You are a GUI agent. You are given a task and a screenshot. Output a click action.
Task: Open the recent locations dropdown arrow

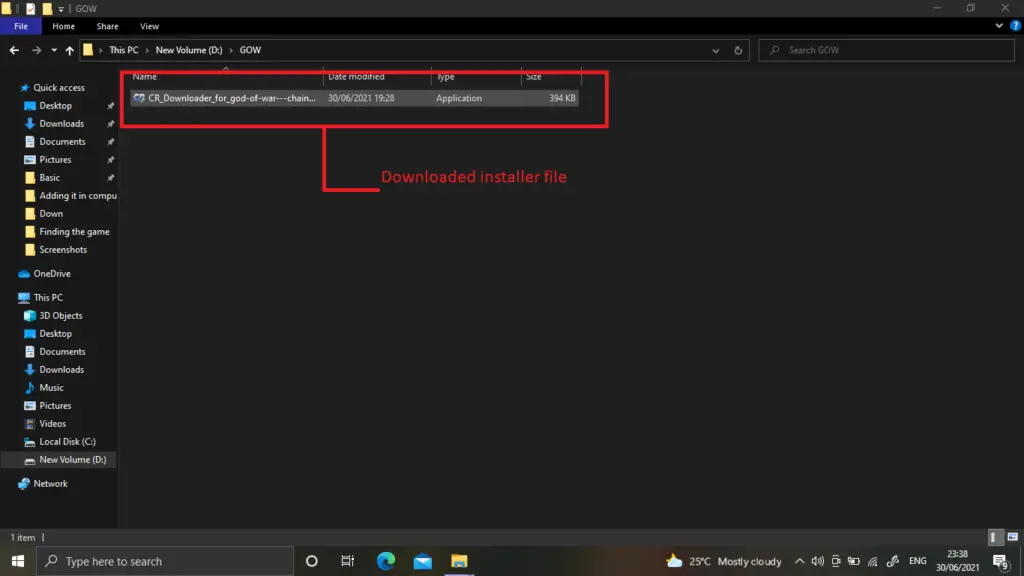coord(54,50)
